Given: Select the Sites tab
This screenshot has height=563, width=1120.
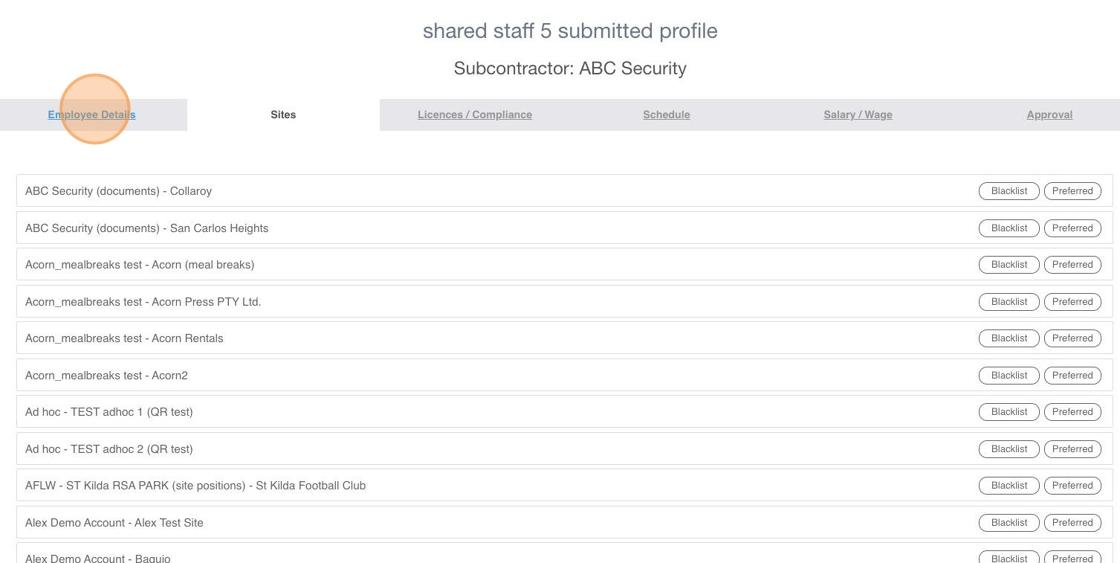Looking at the screenshot, I should (x=283, y=114).
